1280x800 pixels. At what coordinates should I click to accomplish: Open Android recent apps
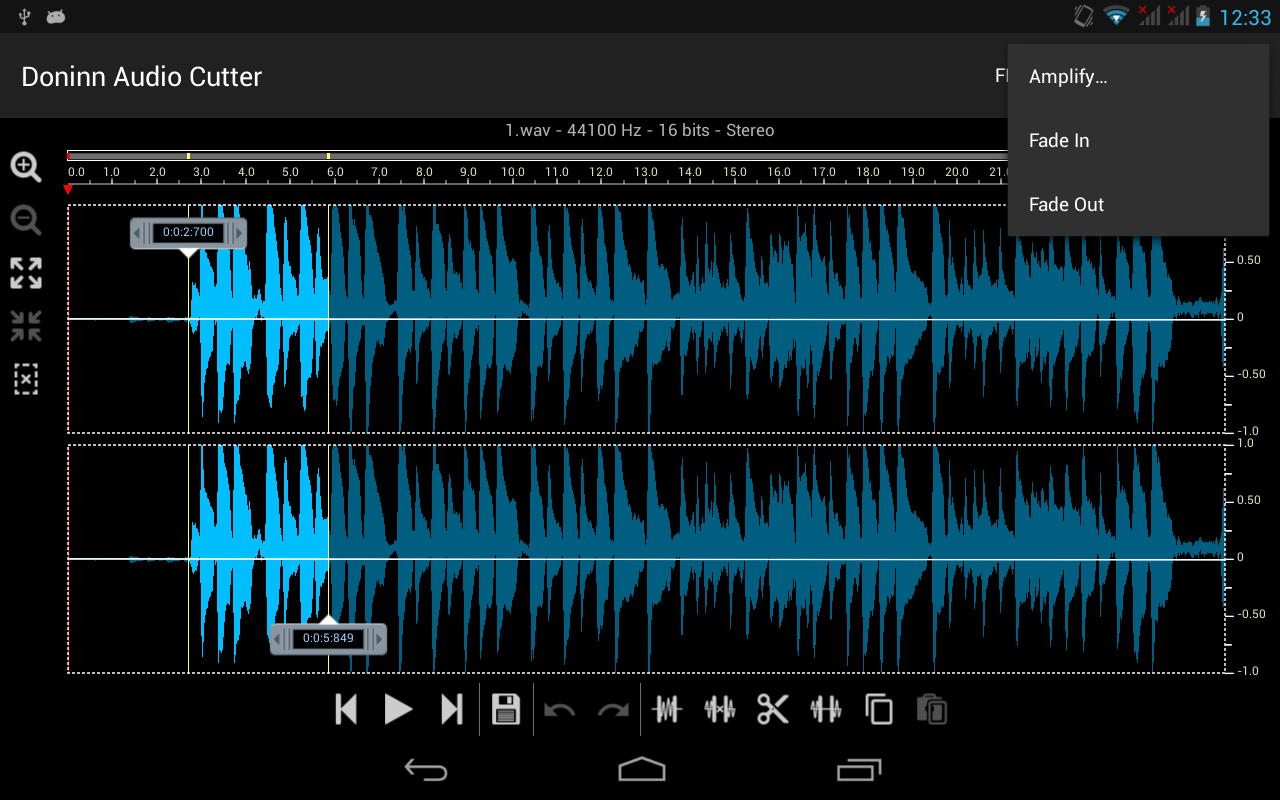pos(859,769)
